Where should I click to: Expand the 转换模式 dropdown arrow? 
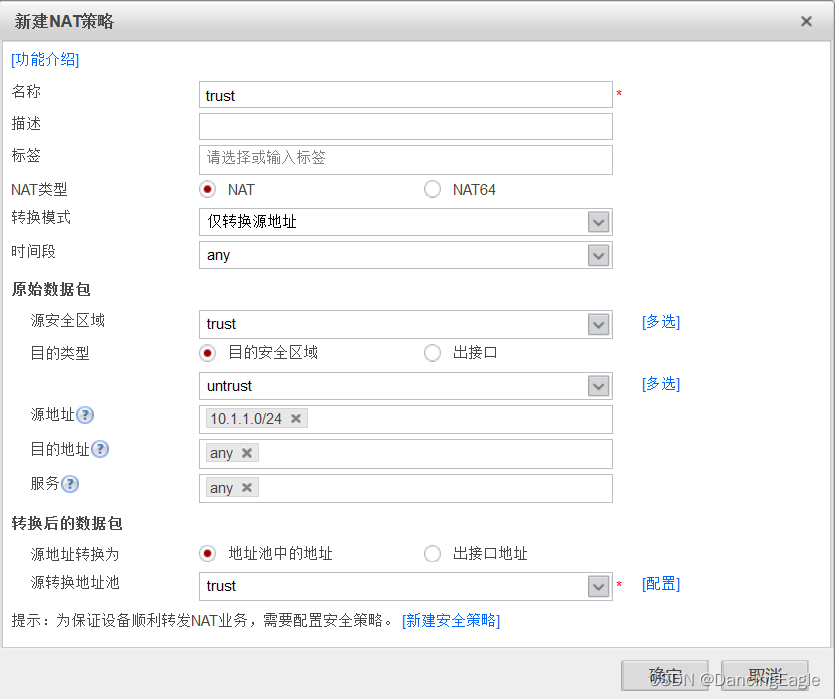click(x=599, y=222)
